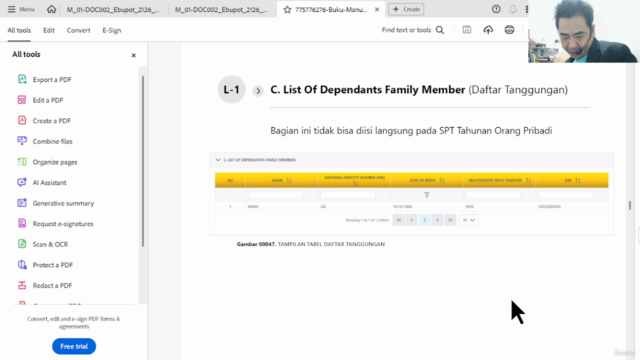The height and width of the screenshot is (360, 640).
Task: Click the Request e-signatures icon
Action: [x=22, y=223]
